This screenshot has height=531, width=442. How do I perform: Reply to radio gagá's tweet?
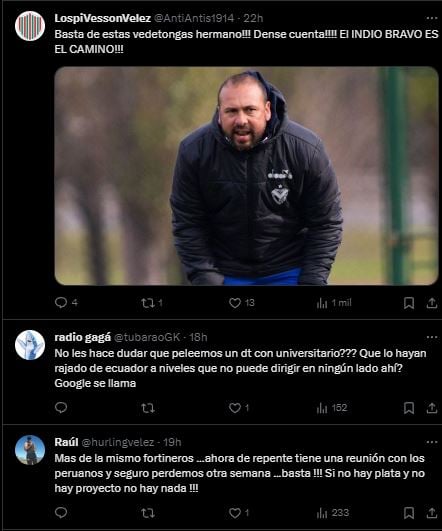coord(61,407)
